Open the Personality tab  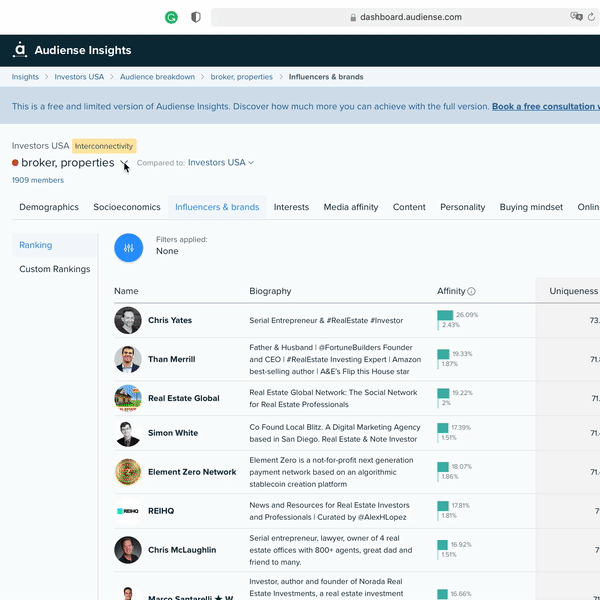pos(462,207)
